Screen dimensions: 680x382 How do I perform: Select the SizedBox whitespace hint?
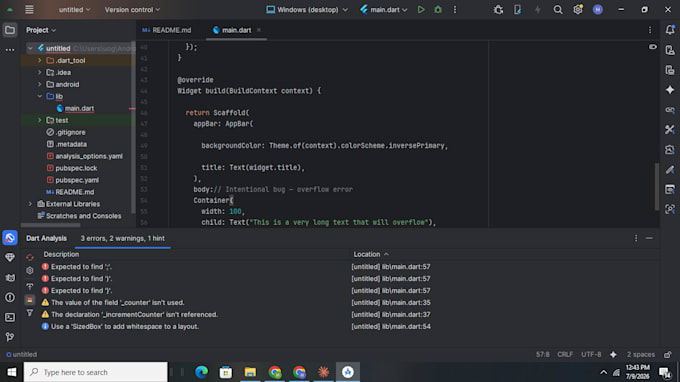click(125, 326)
